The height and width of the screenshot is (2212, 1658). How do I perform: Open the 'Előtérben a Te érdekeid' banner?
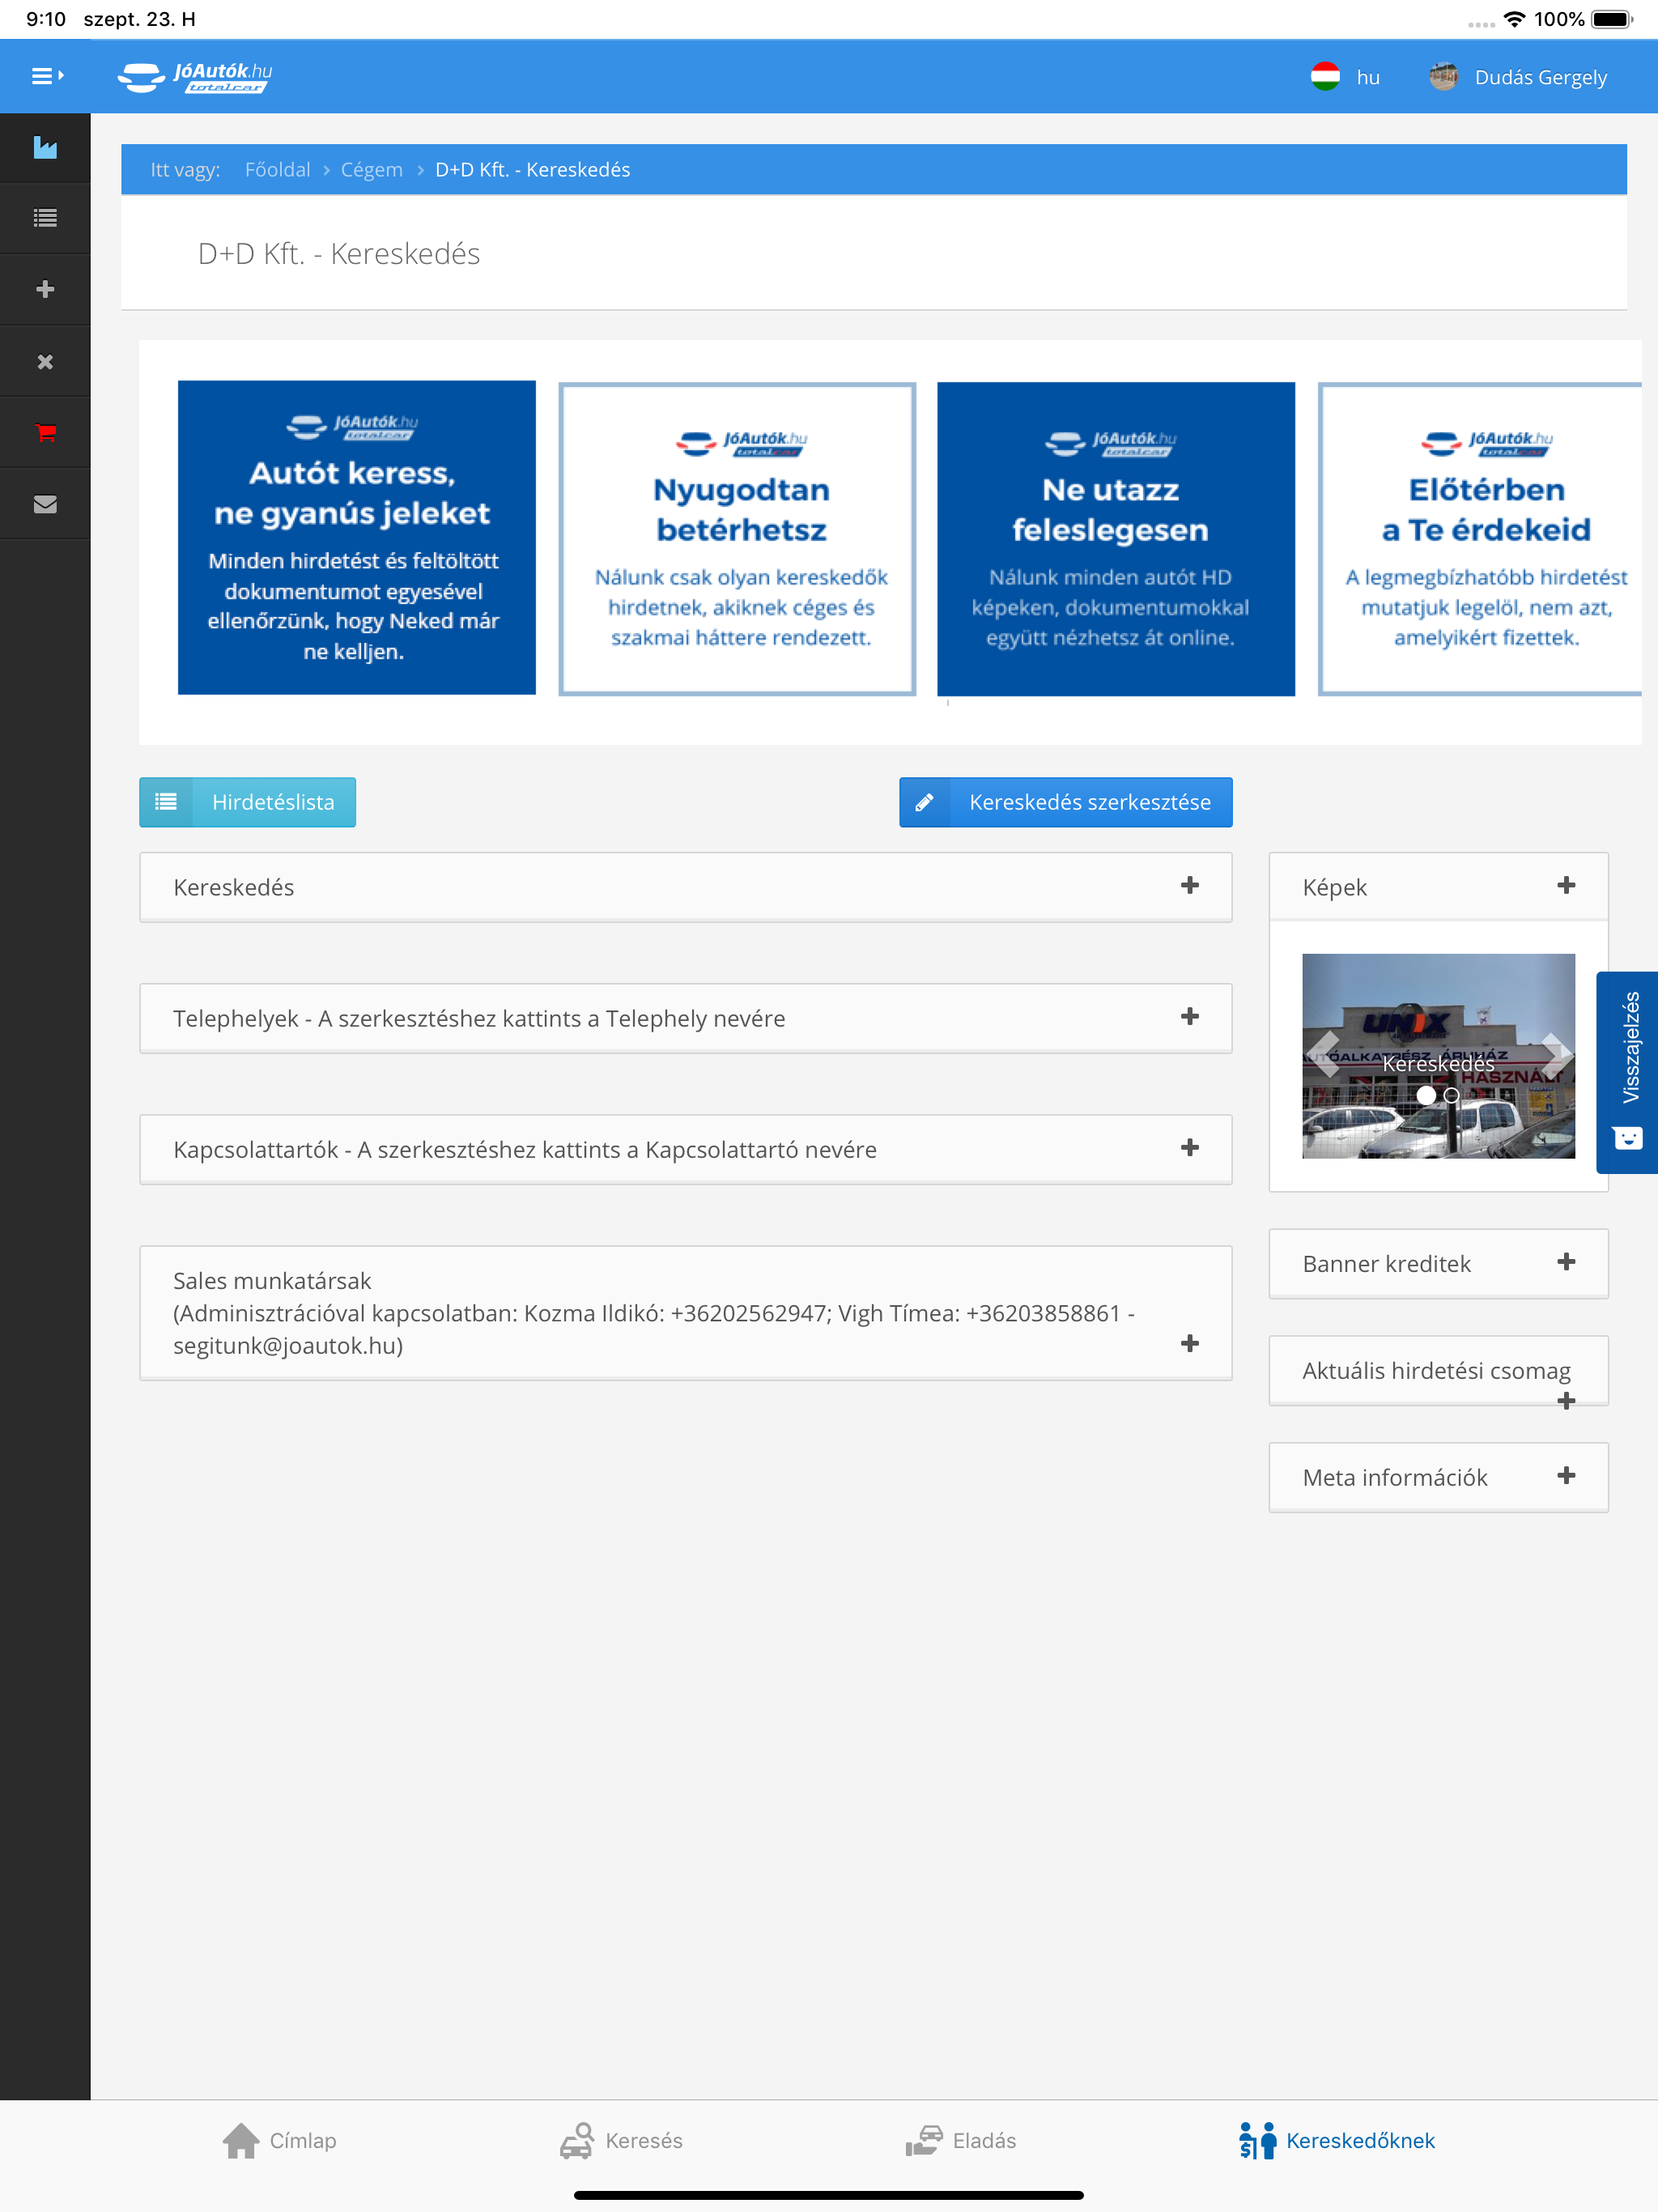pyautogui.click(x=1480, y=539)
